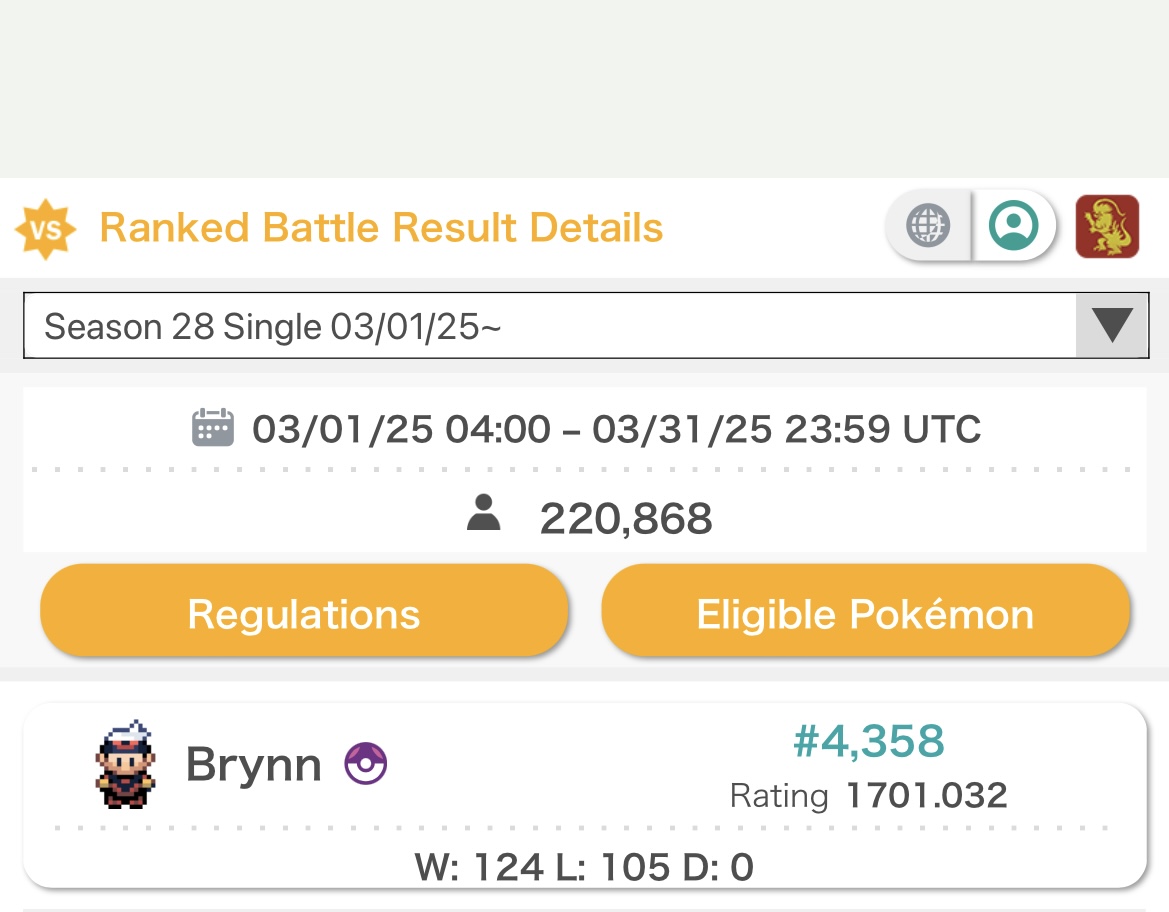This screenshot has height=912, width=1169.
Task: Click the season date range 03/01/25 – 03/31/25
Action: point(617,430)
